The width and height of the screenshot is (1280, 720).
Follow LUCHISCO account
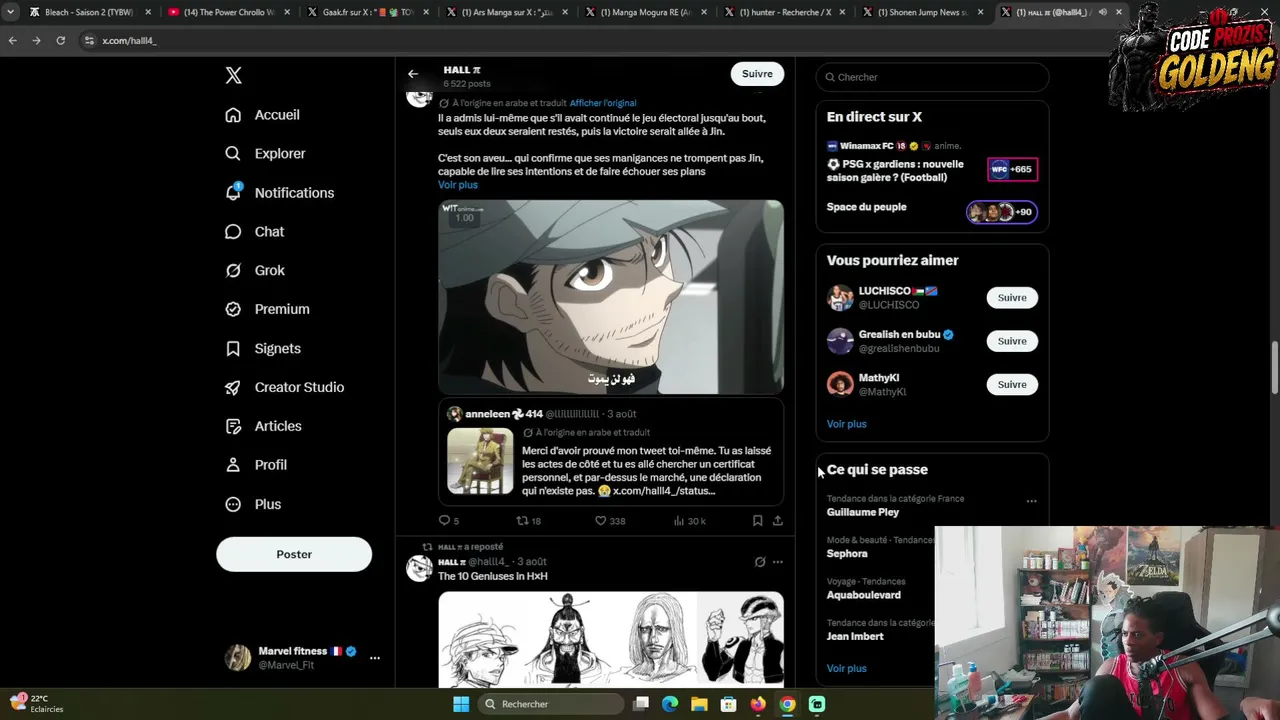(1012, 298)
